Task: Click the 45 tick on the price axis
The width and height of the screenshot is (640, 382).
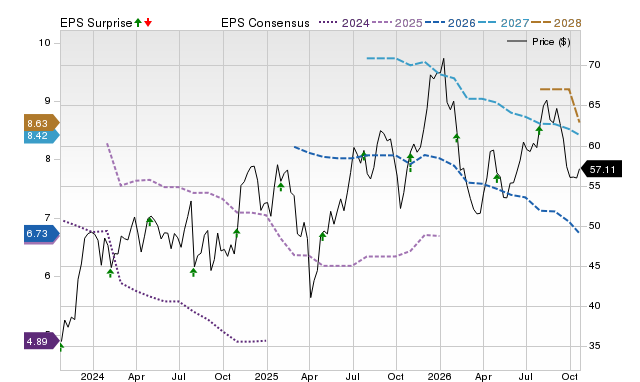Action: [594, 266]
